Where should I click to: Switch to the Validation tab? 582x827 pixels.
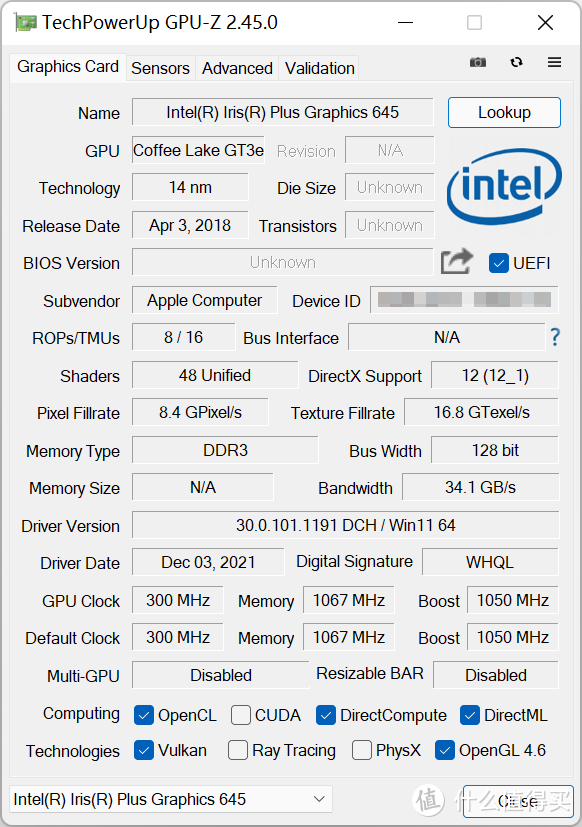click(x=319, y=68)
